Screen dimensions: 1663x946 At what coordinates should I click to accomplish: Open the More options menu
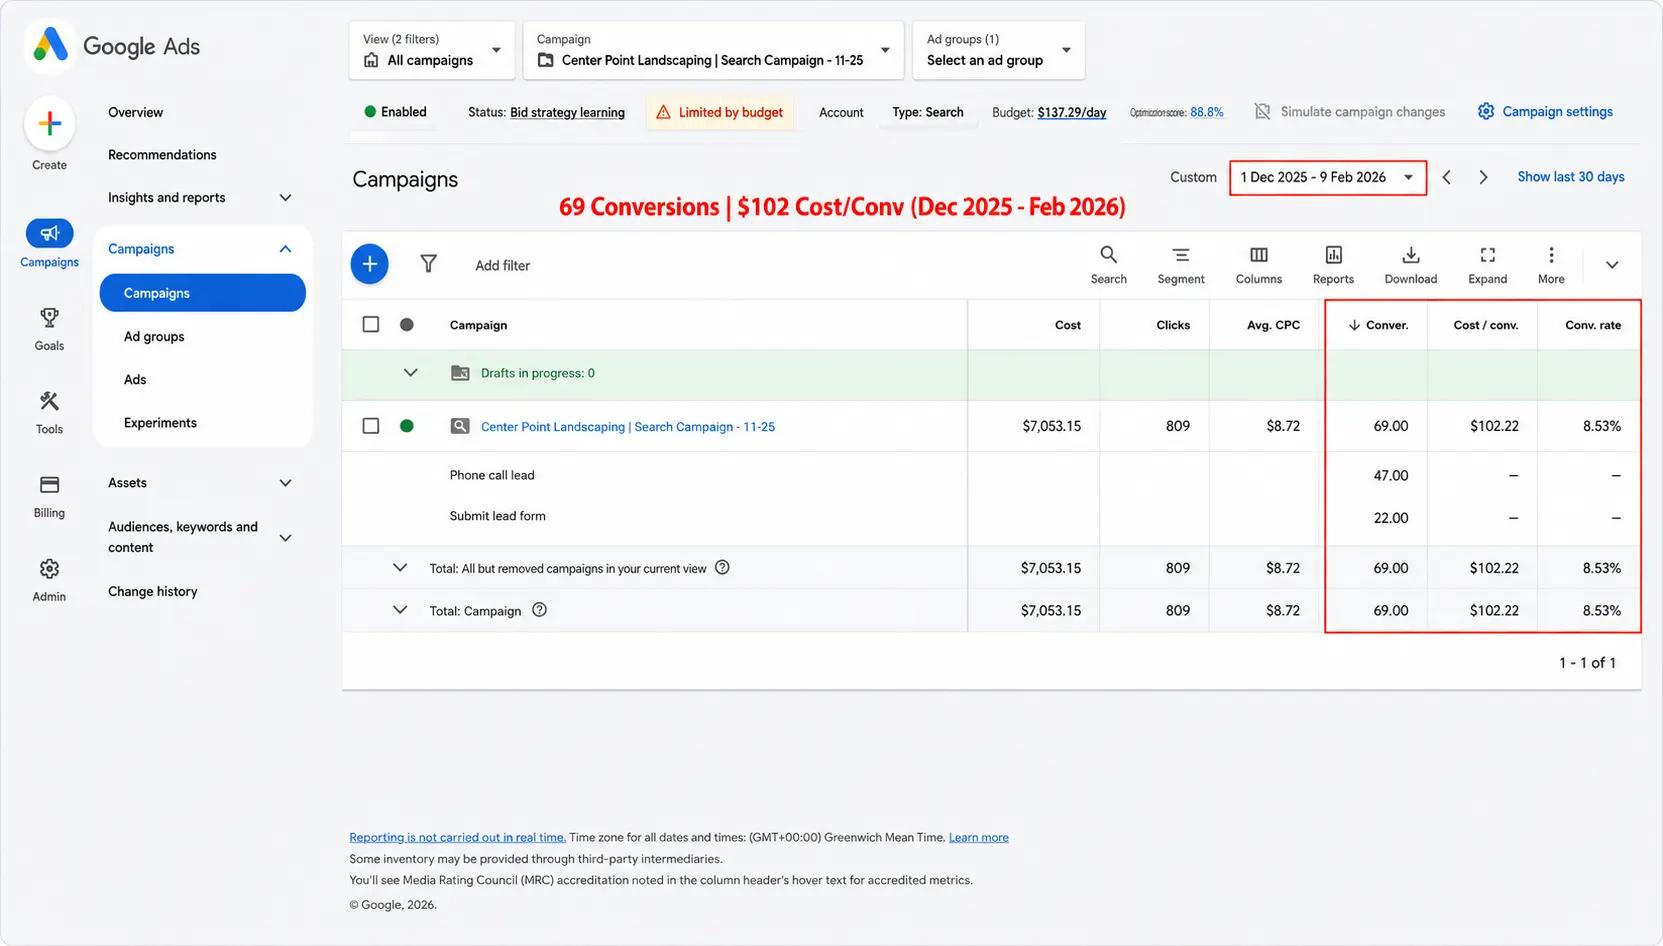(1551, 265)
